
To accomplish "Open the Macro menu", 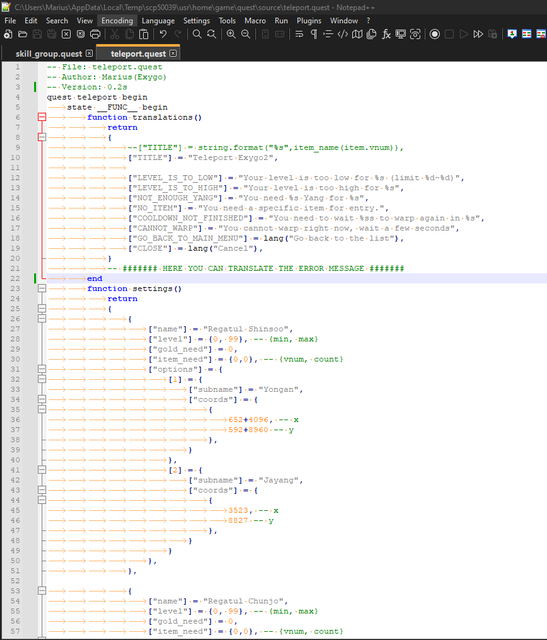I will pyautogui.click(x=255, y=20).
